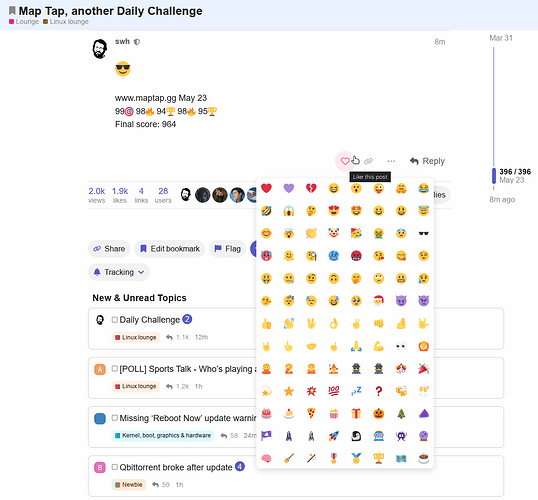538x500 pixels.
Task: Check the Daily Challenge topic checkbox
Action: click(x=115, y=320)
